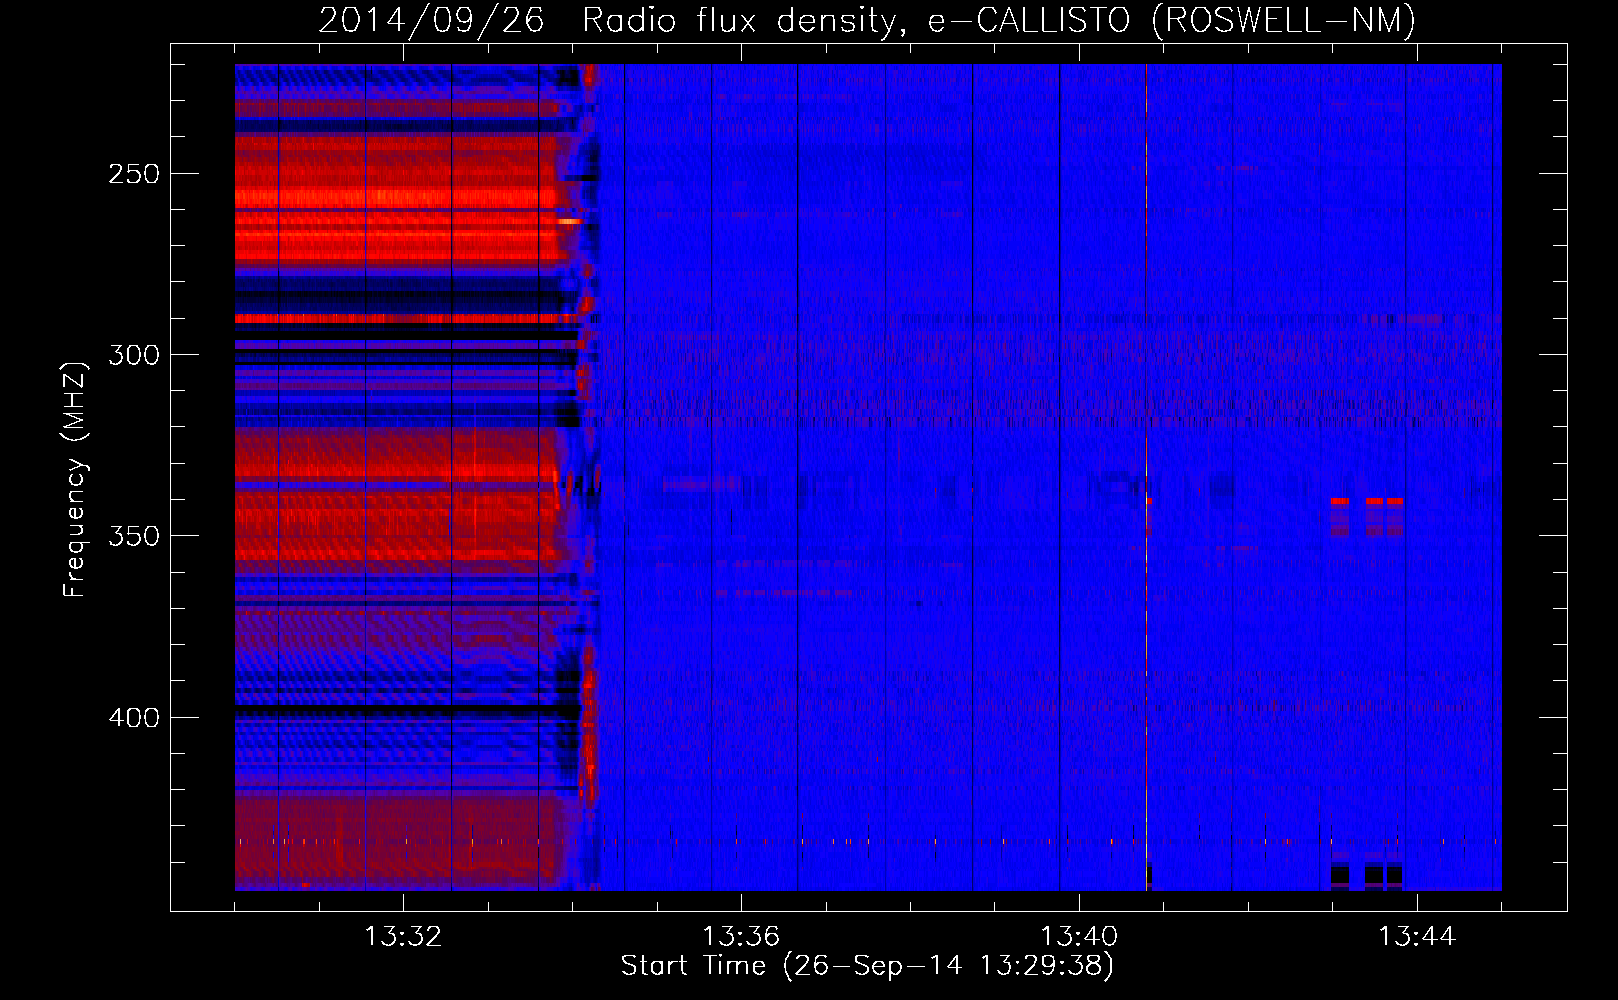Screen dimensions: 1618x1000
Task: Click the 400 frequency tick label
Action: [x=134, y=718]
